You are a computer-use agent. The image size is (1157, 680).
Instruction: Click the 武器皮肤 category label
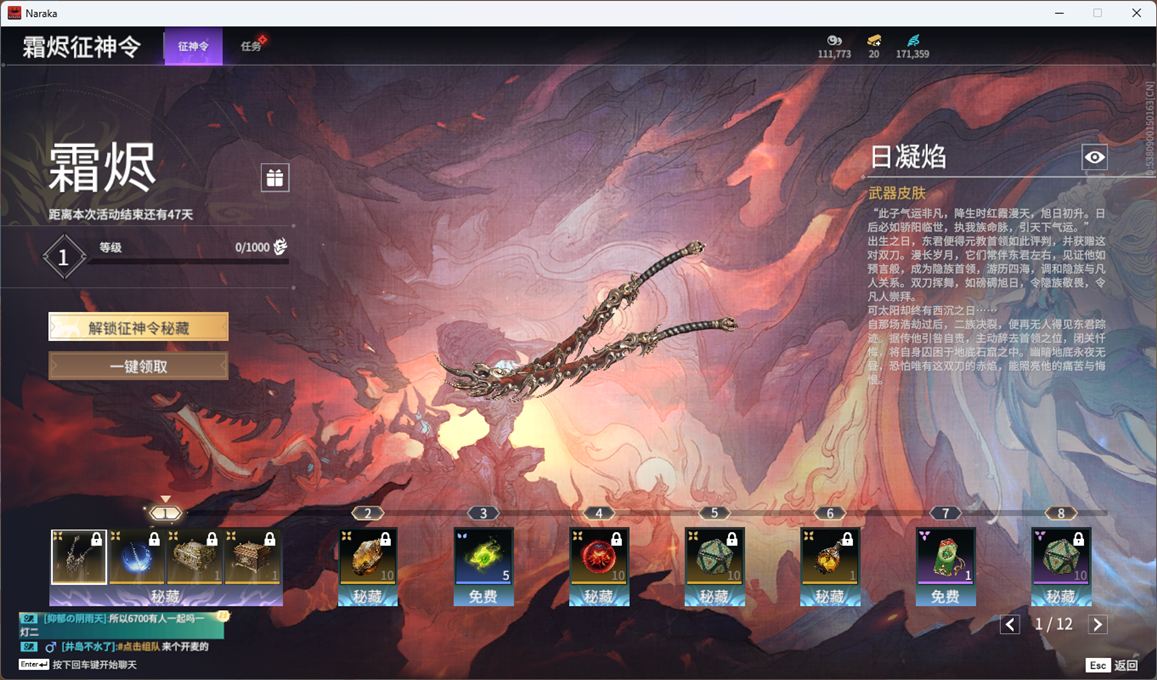point(897,193)
